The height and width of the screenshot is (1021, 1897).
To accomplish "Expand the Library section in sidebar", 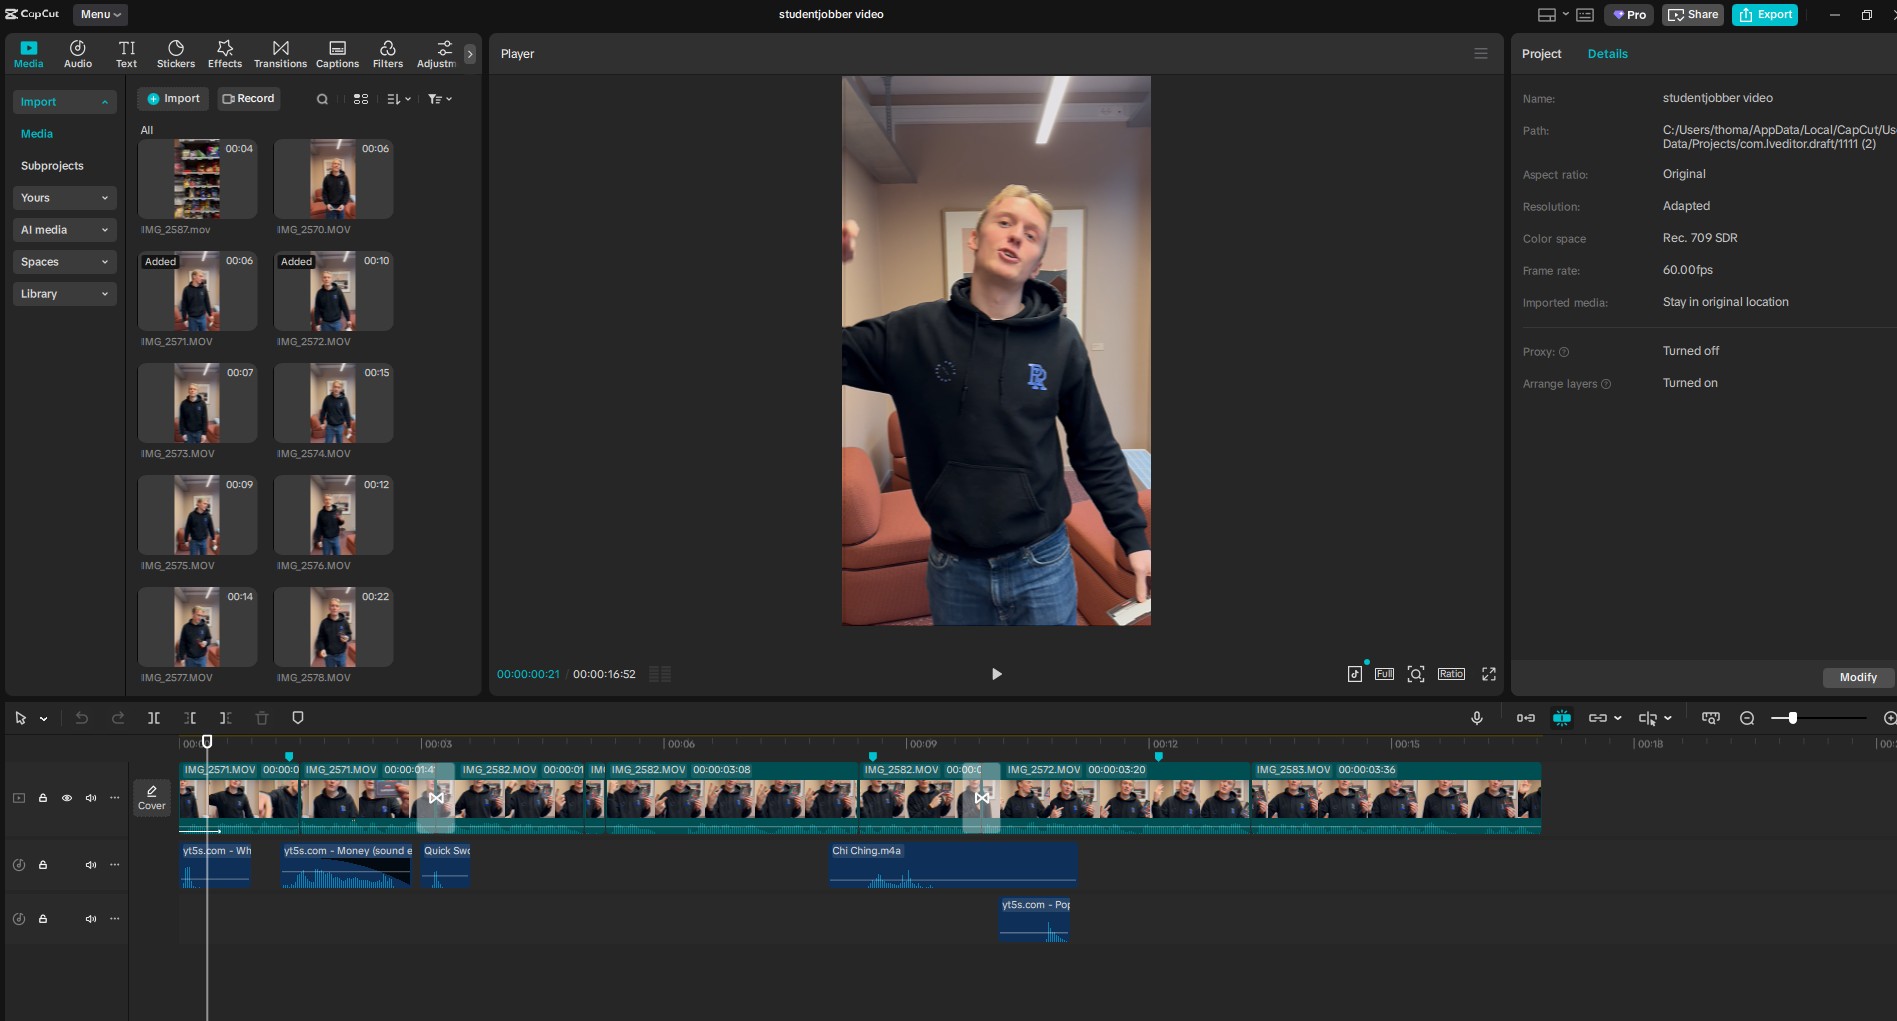I will (64, 294).
